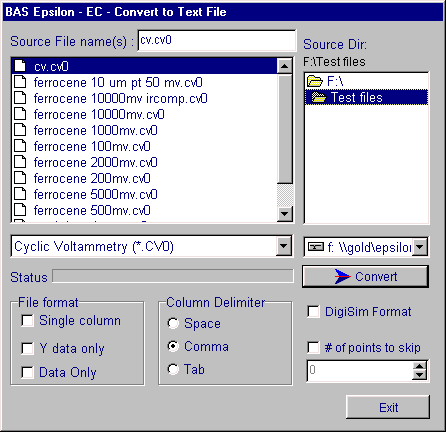Click file icon of ferrocene 1000mv.cv0

pyautogui.click(x=20, y=130)
